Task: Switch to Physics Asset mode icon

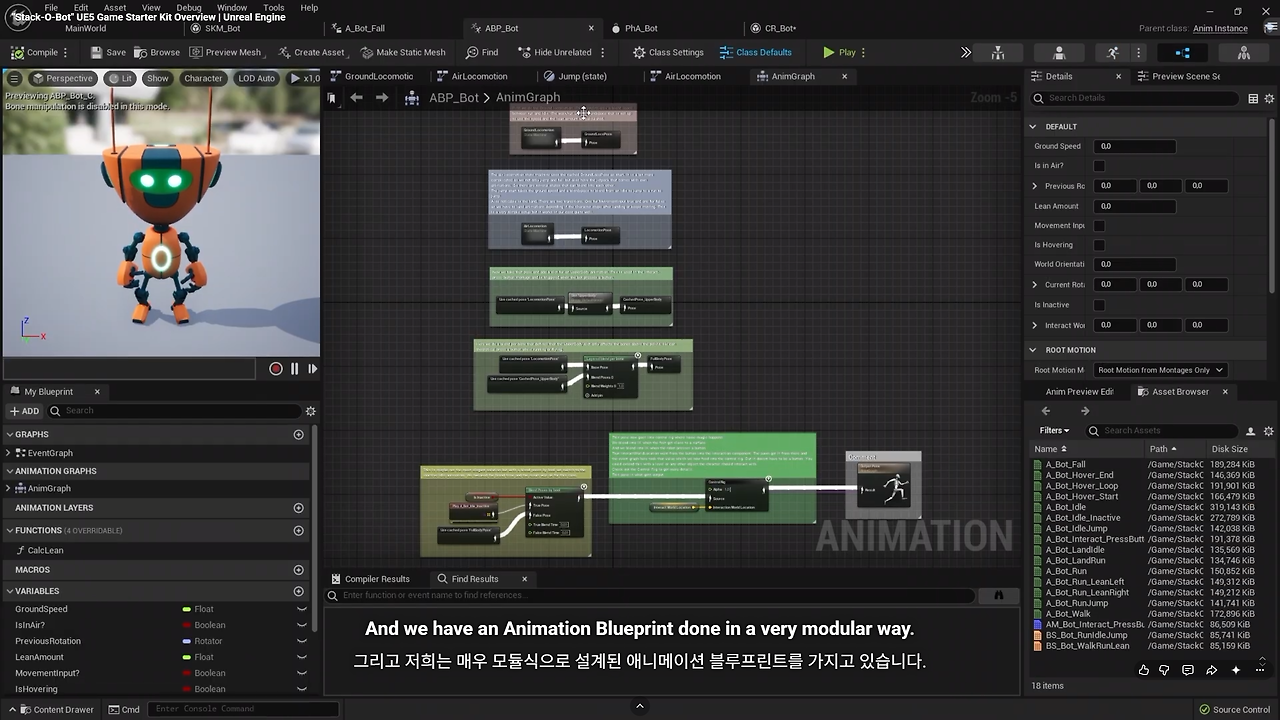Action: coord(1244,52)
